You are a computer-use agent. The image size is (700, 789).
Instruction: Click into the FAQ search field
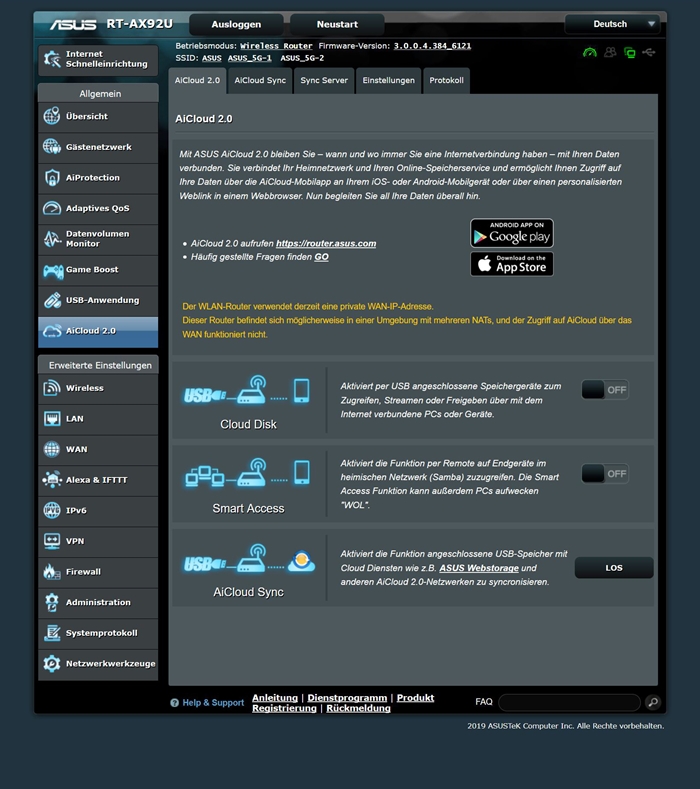[569, 702]
